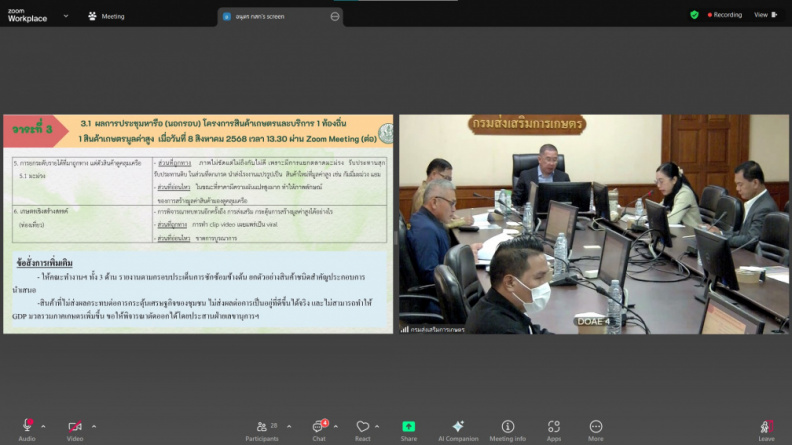This screenshot has width=792, height=445.
Task: Show Meeting info
Action: point(508,430)
